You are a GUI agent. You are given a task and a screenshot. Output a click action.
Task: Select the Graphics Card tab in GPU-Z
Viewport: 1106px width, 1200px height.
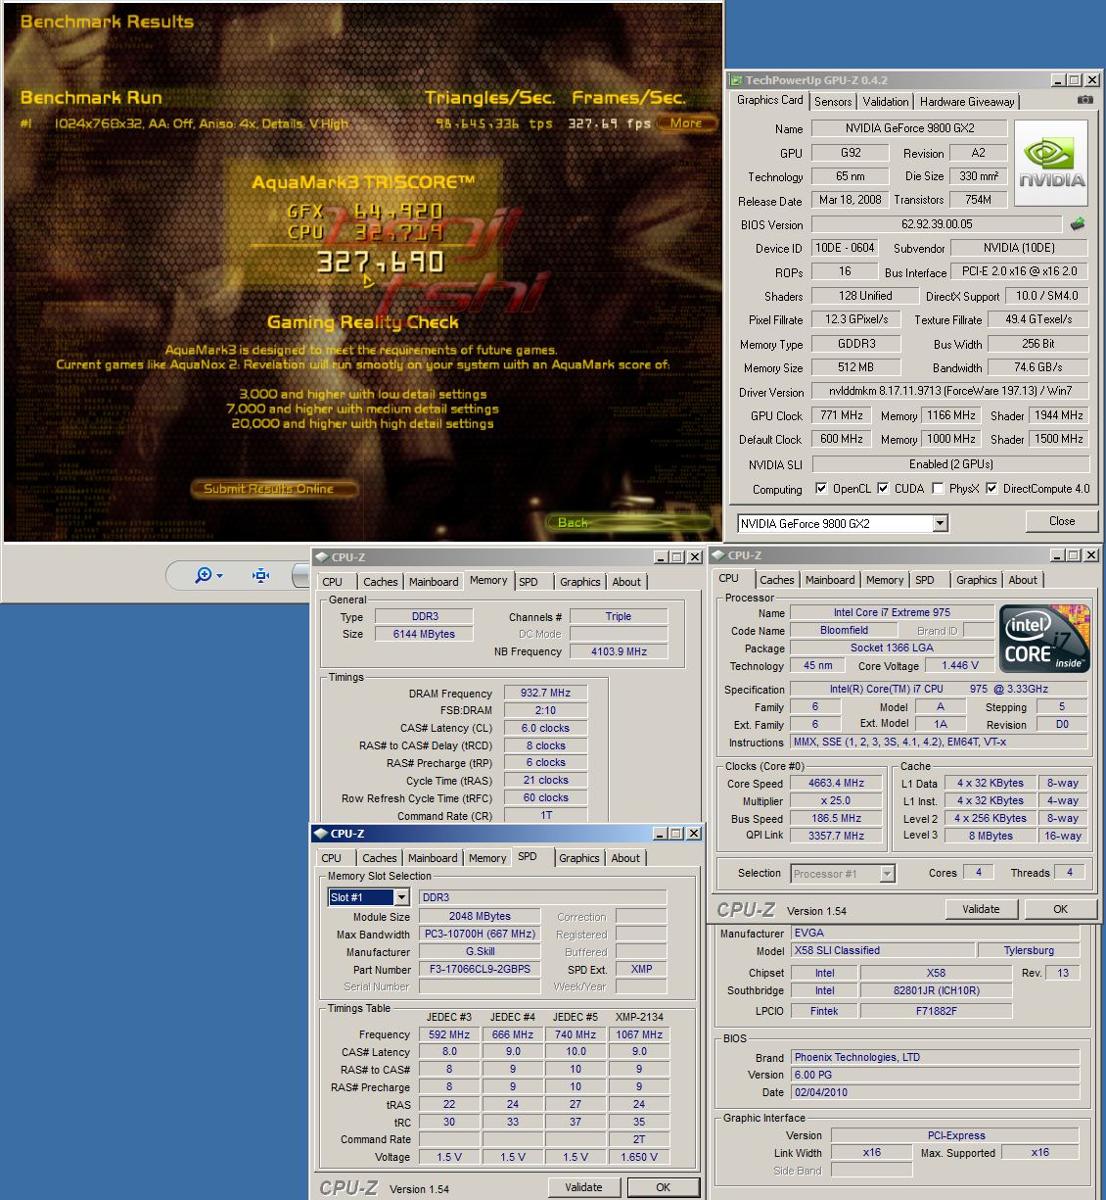[770, 100]
